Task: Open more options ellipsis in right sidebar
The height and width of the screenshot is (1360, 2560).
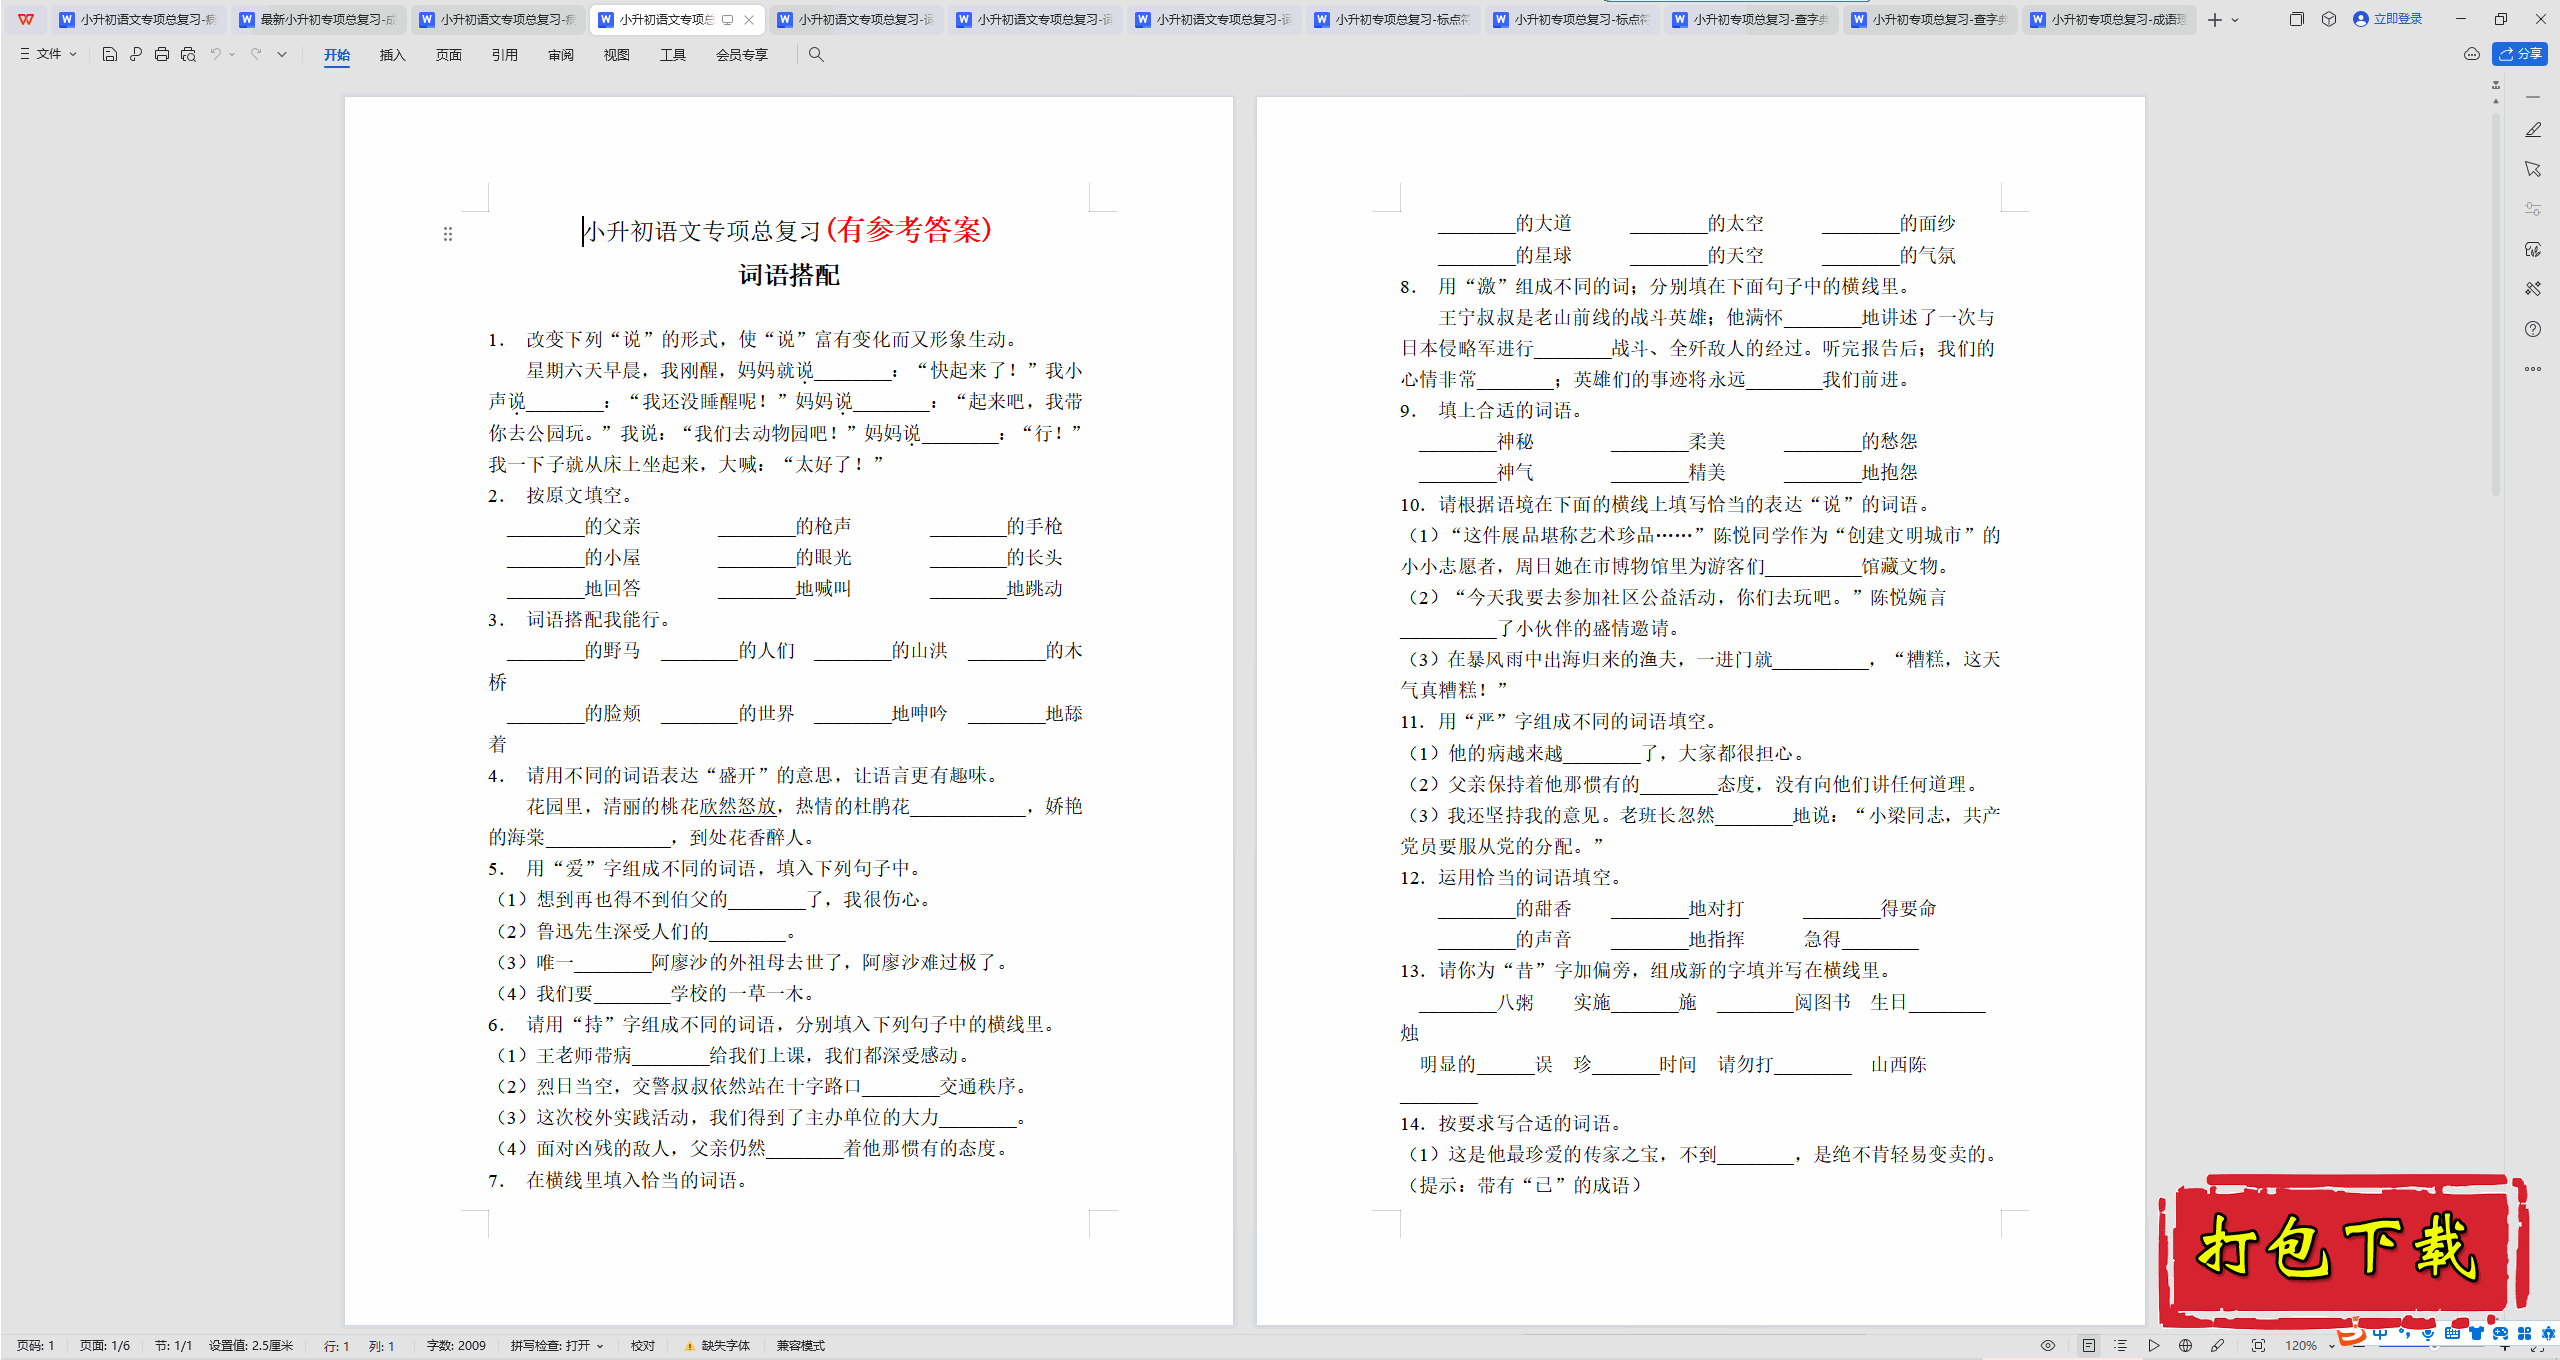Action: tap(2533, 369)
